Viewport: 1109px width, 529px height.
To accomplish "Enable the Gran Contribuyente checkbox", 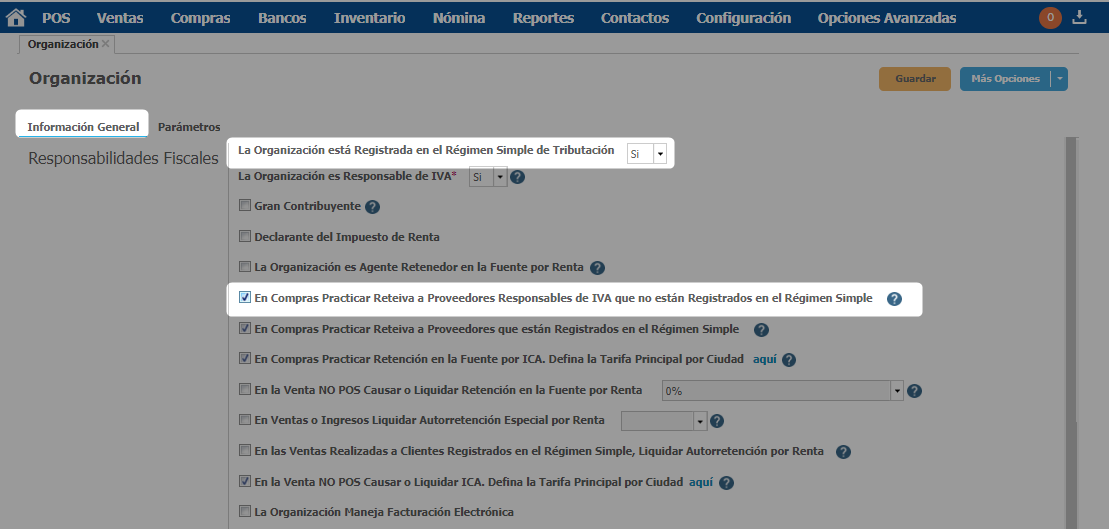I will point(245,207).
